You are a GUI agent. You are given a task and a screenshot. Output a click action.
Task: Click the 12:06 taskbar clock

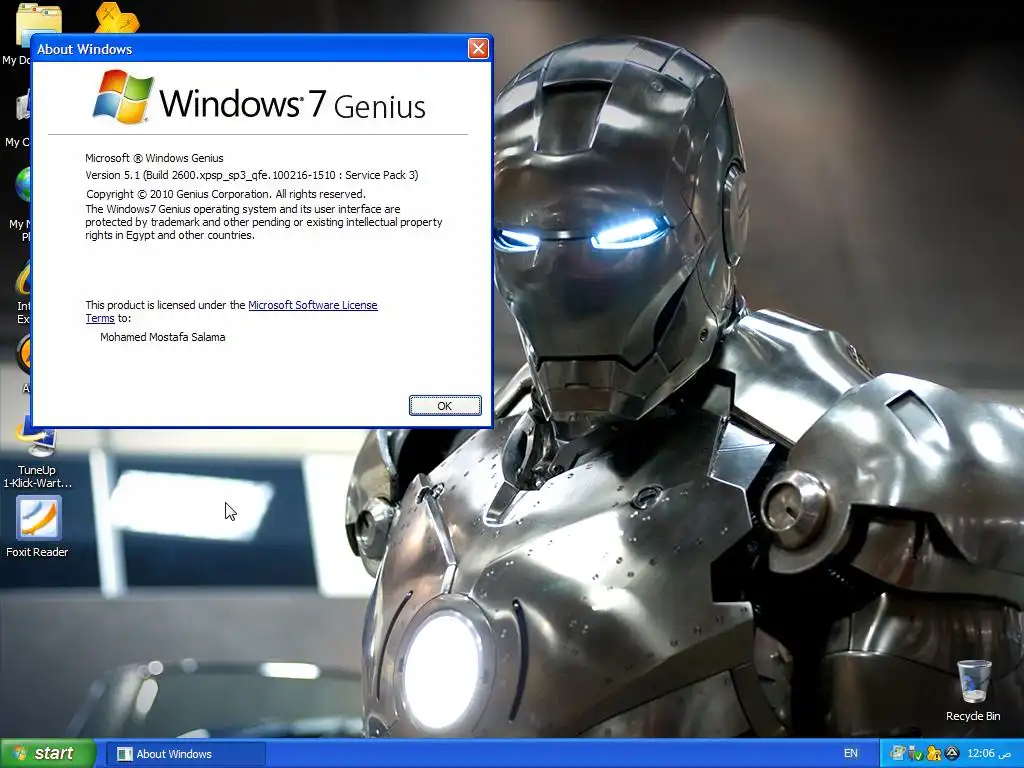989,754
